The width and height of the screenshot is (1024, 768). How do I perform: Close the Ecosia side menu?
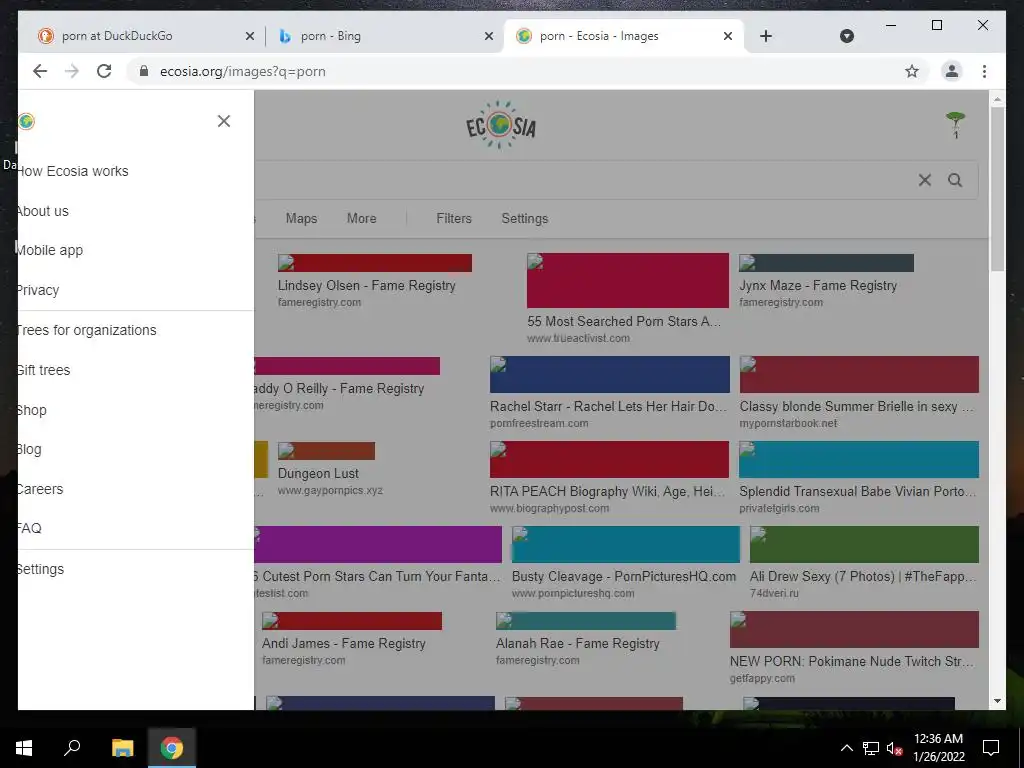[x=223, y=121]
